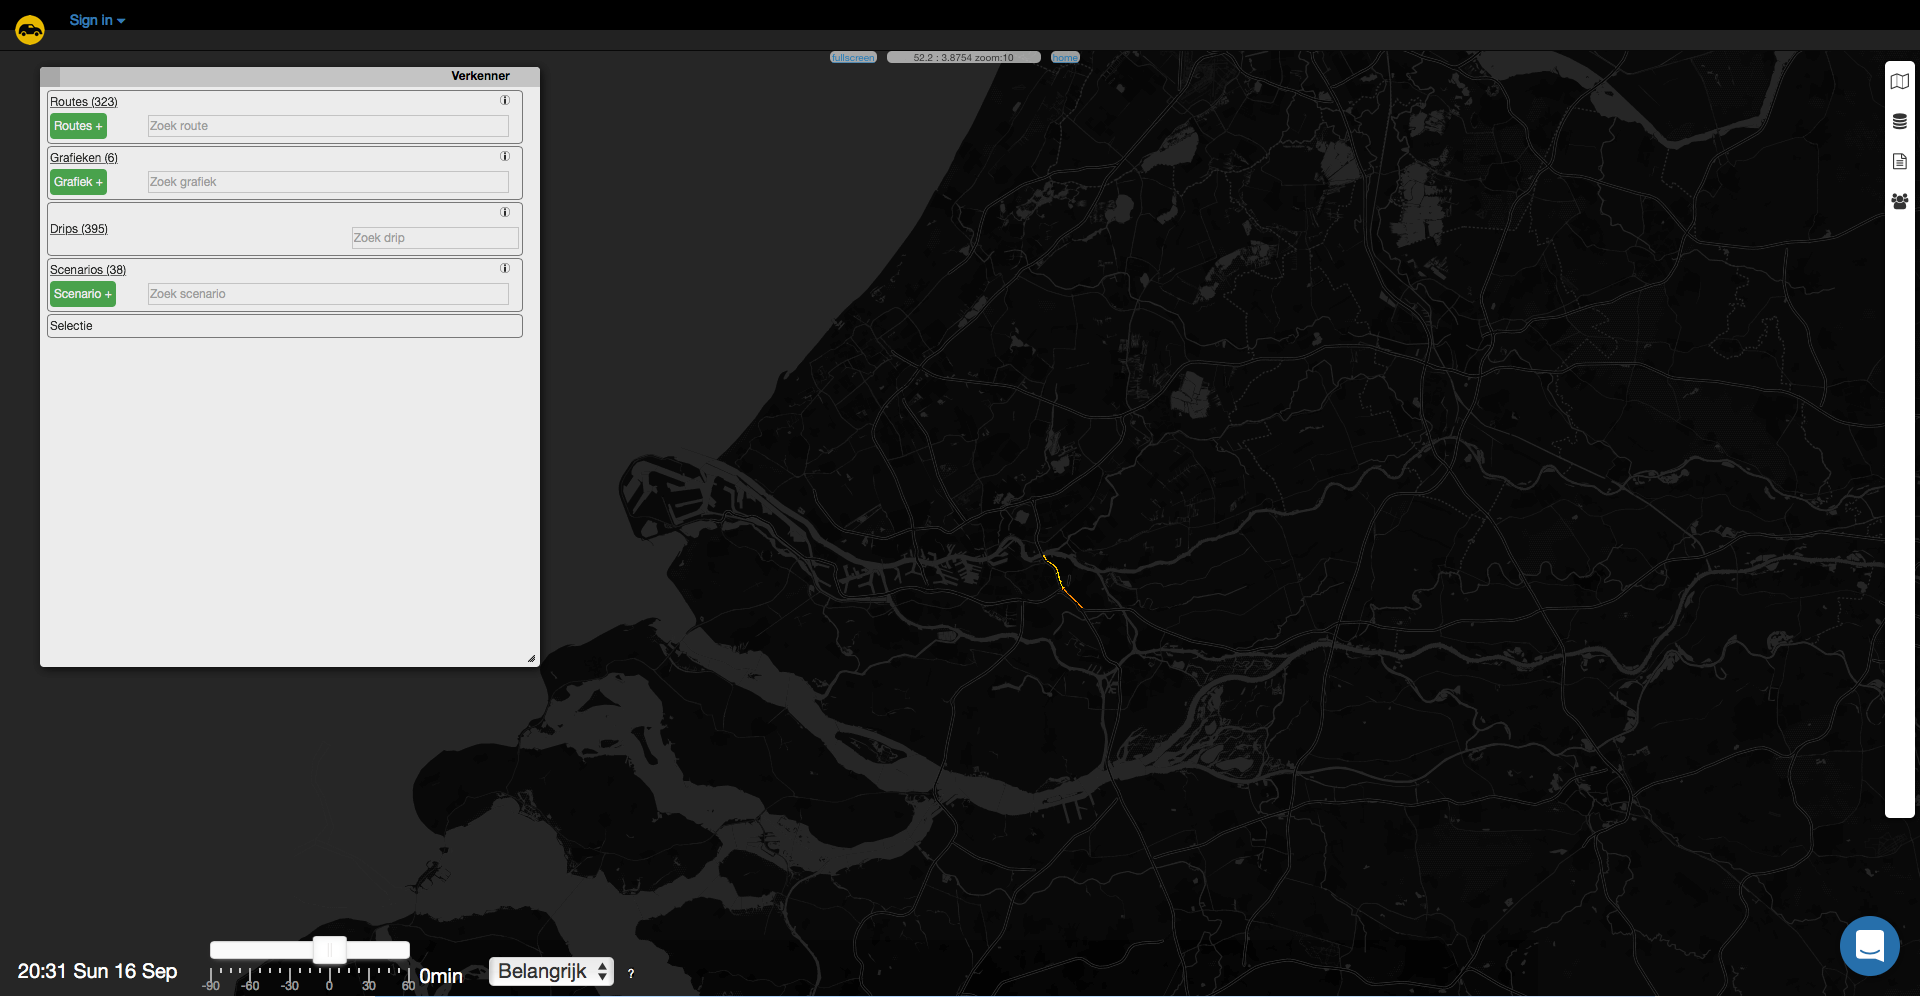Click the yellow car logo
The width and height of the screenshot is (1920, 997).
click(30, 30)
